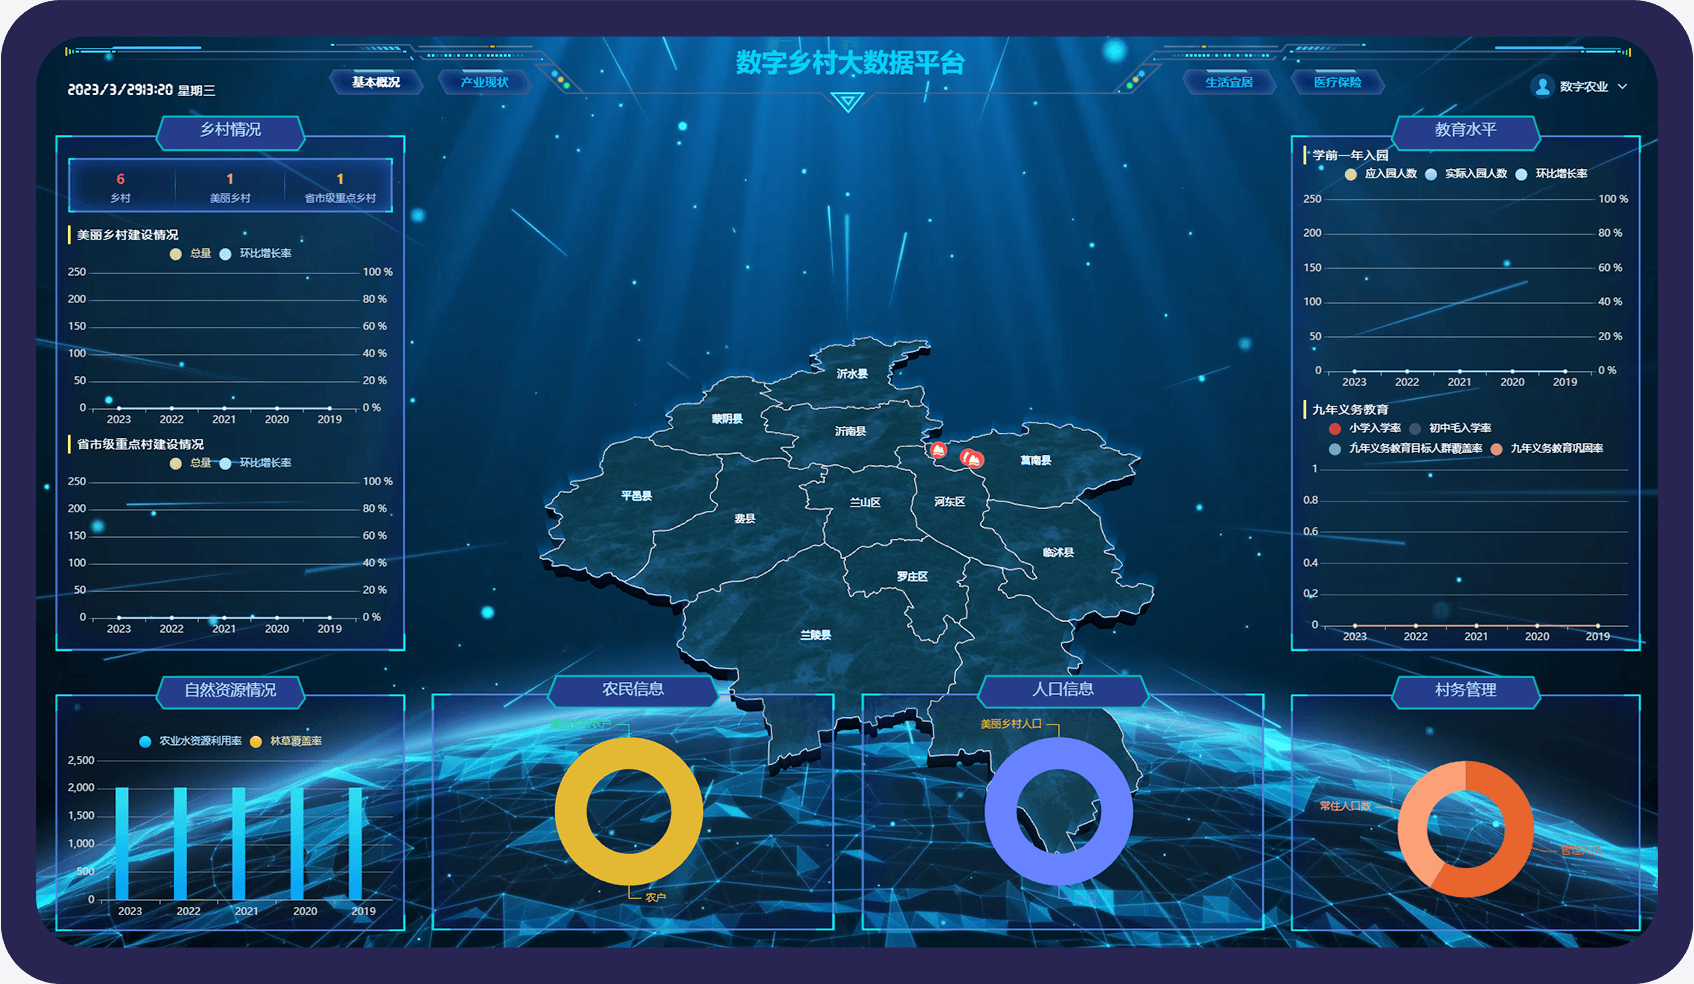Toggle the 农业水资源利用率 legend item
The width and height of the screenshot is (1694, 984).
[x=191, y=741]
